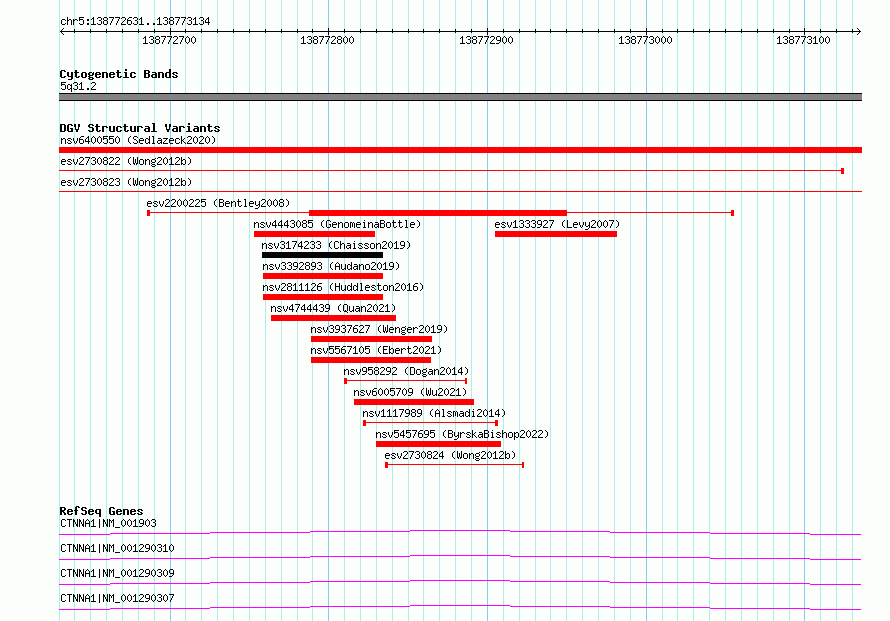Click the red nsv6005709 variant bar

(414, 402)
